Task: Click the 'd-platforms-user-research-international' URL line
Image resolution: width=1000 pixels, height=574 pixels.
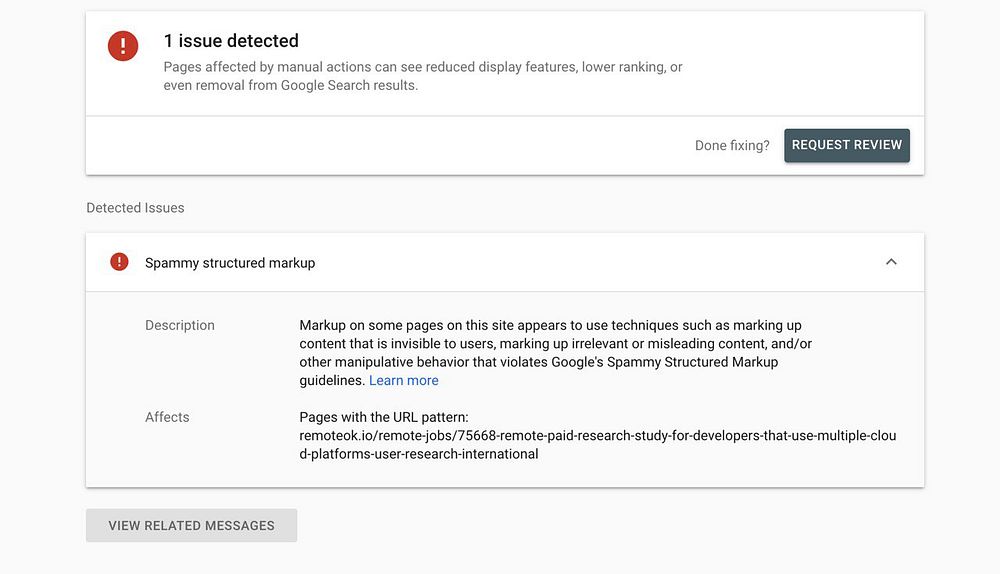Action: 419,454
